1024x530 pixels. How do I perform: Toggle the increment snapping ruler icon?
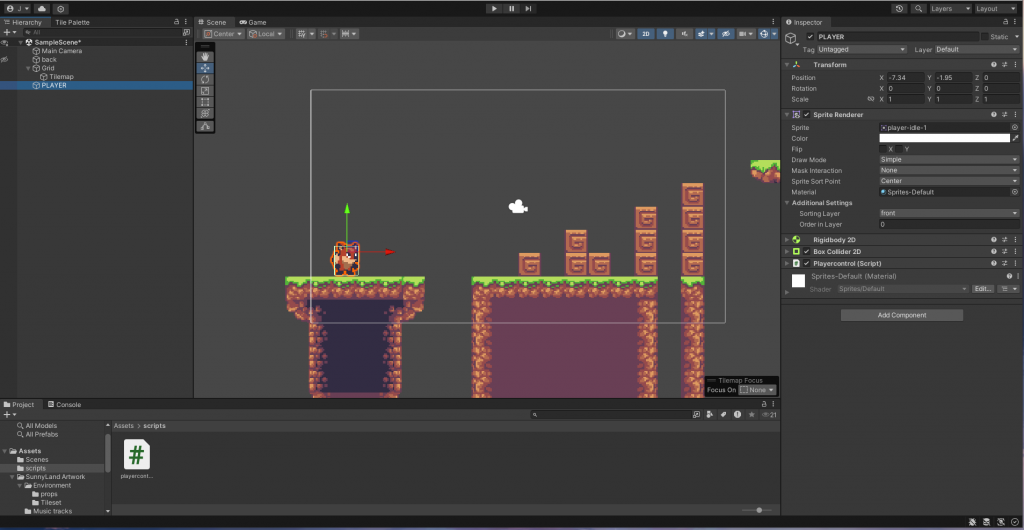349,34
